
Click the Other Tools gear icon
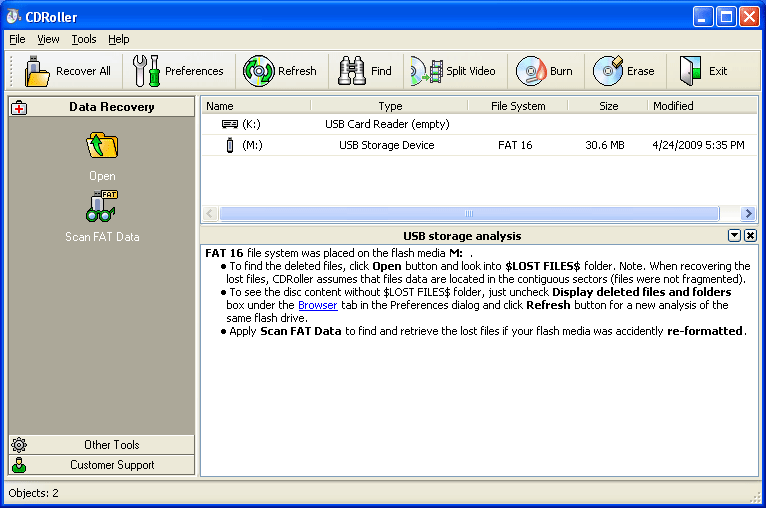[19, 445]
